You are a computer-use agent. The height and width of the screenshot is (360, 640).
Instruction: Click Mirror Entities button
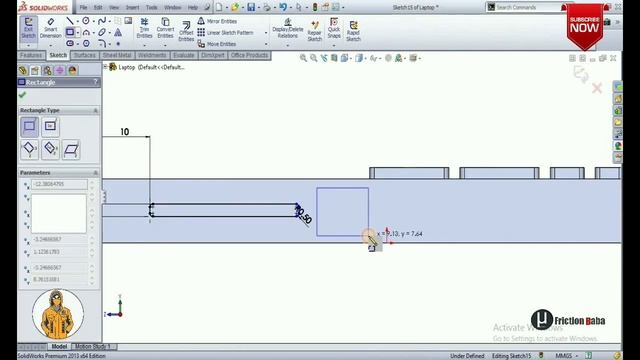pos(218,21)
